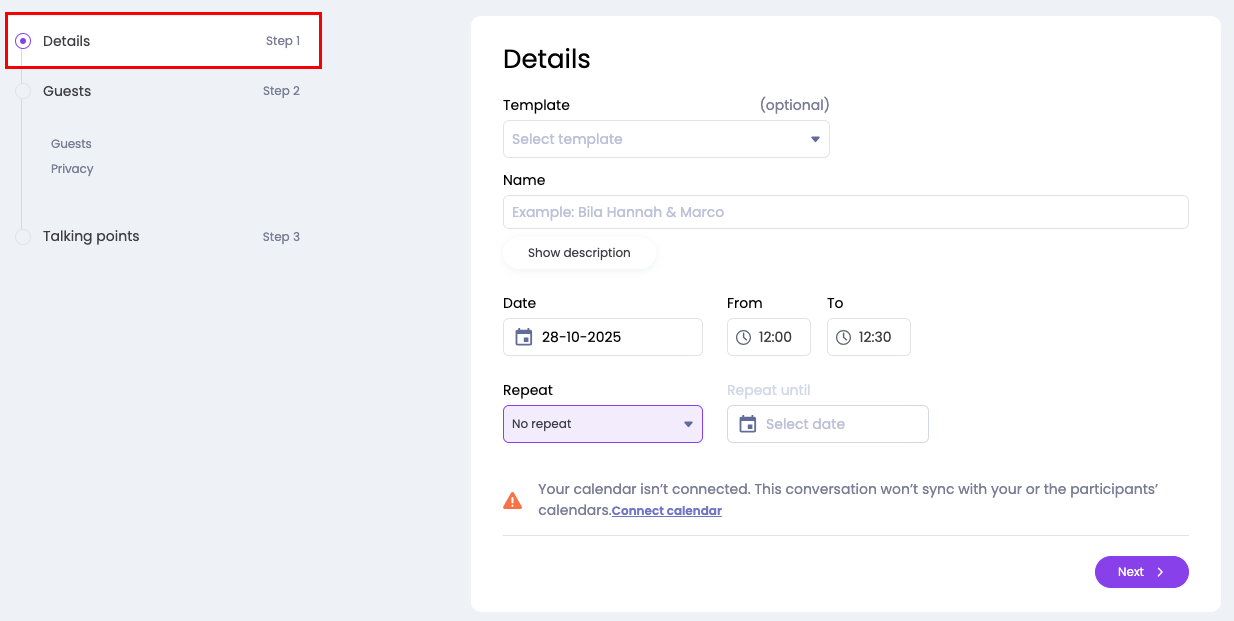Expand the No repeat dropdown
The height and width of the screenshot is (621, 1234).
[602, 424]
